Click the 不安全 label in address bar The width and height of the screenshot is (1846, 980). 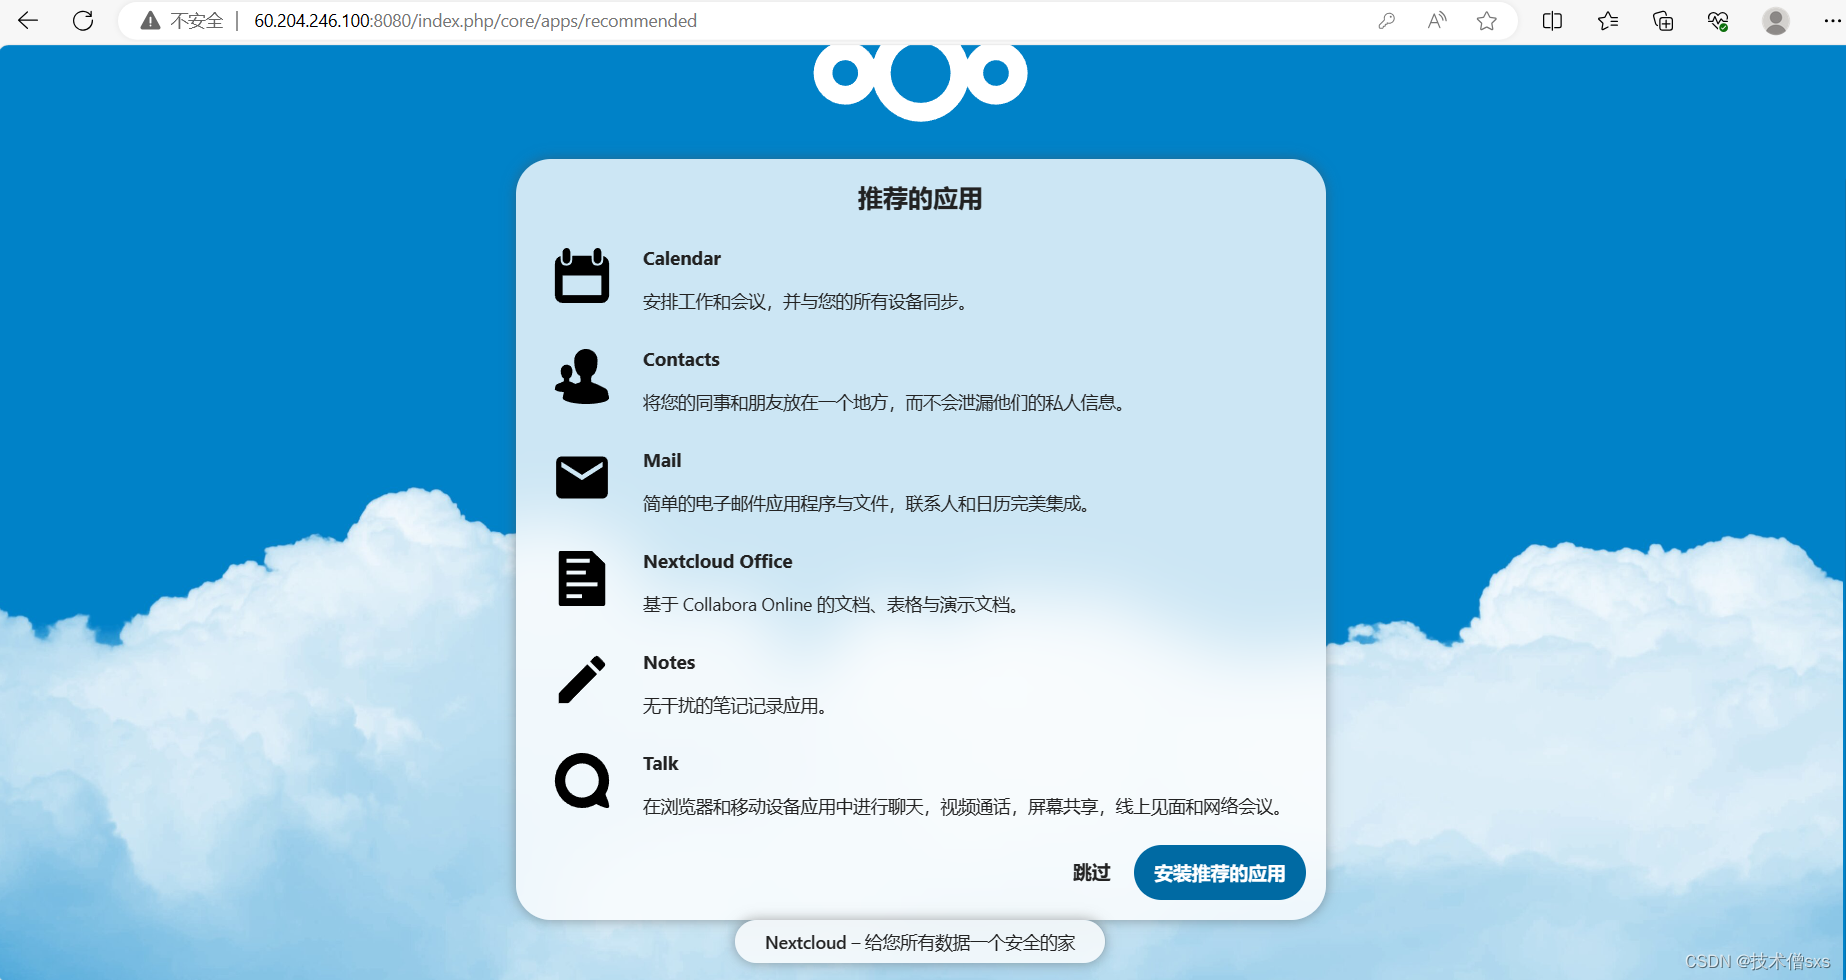196,21
